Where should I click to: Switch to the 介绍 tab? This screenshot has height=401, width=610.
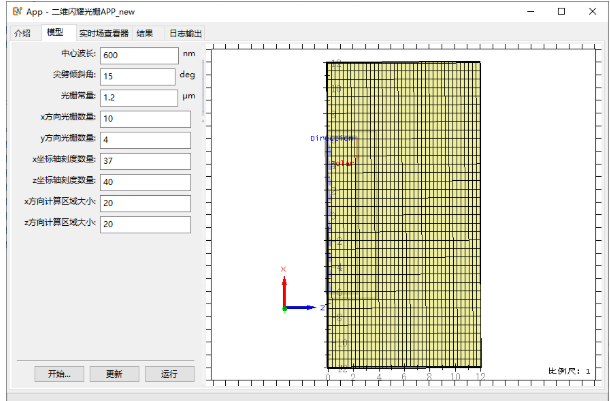click(x=22, y=33)
